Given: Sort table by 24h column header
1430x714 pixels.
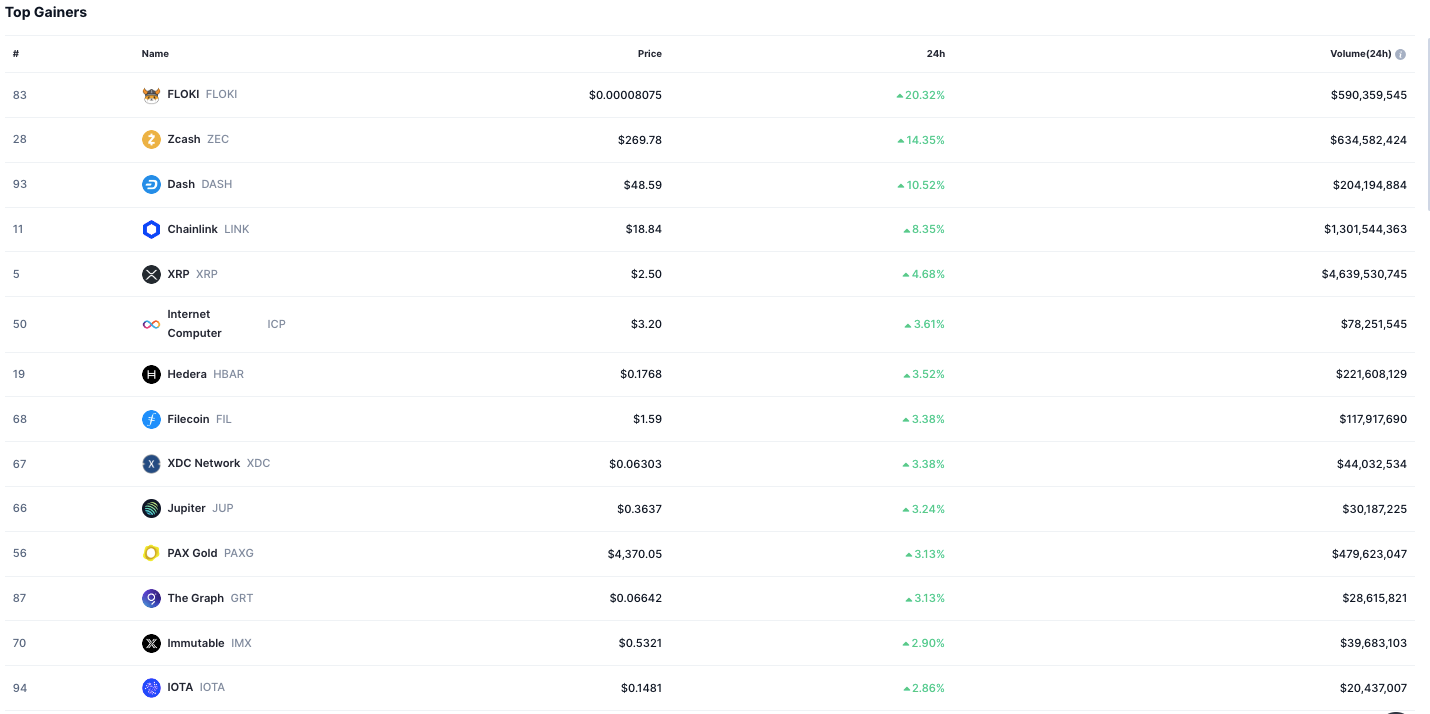Looking at the screenshot, I should tap(935, 54).
